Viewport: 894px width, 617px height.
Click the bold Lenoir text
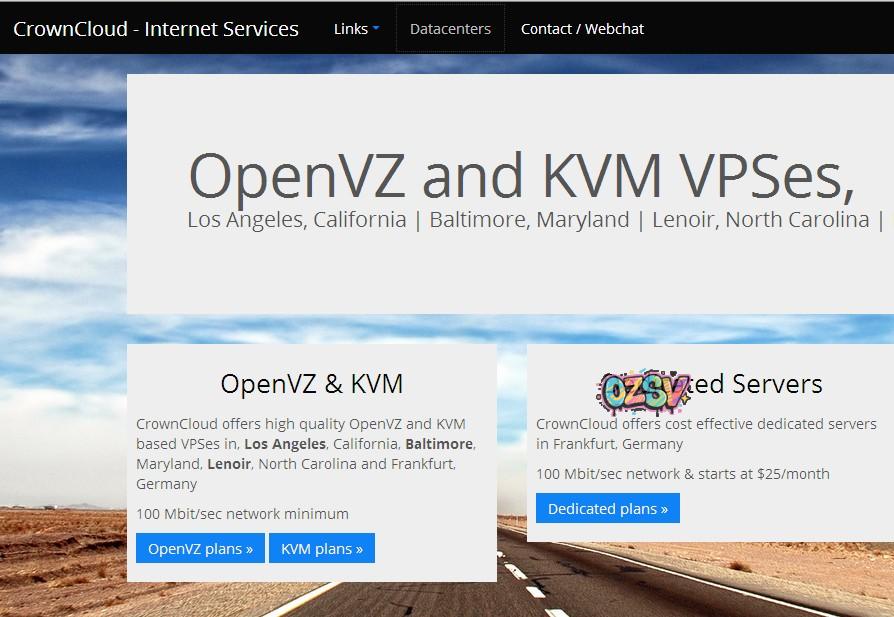229,464
